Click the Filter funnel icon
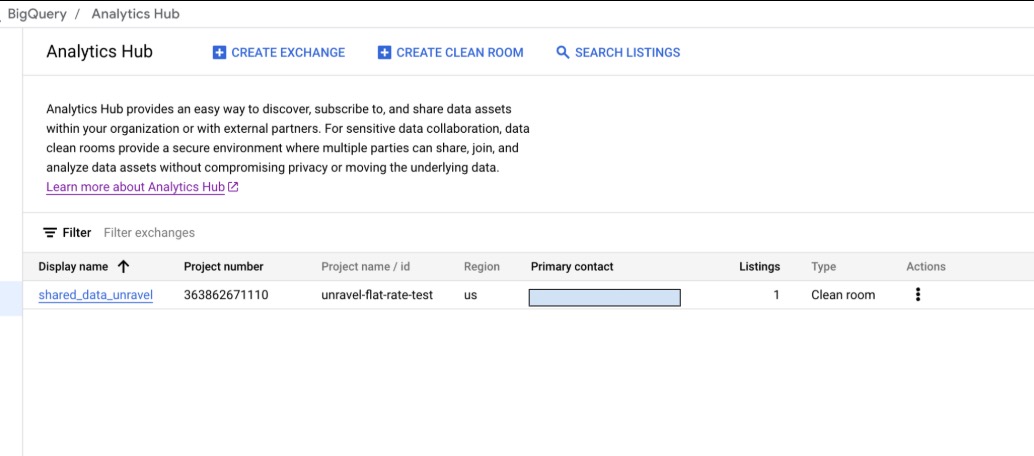 [x=50, y=233]
